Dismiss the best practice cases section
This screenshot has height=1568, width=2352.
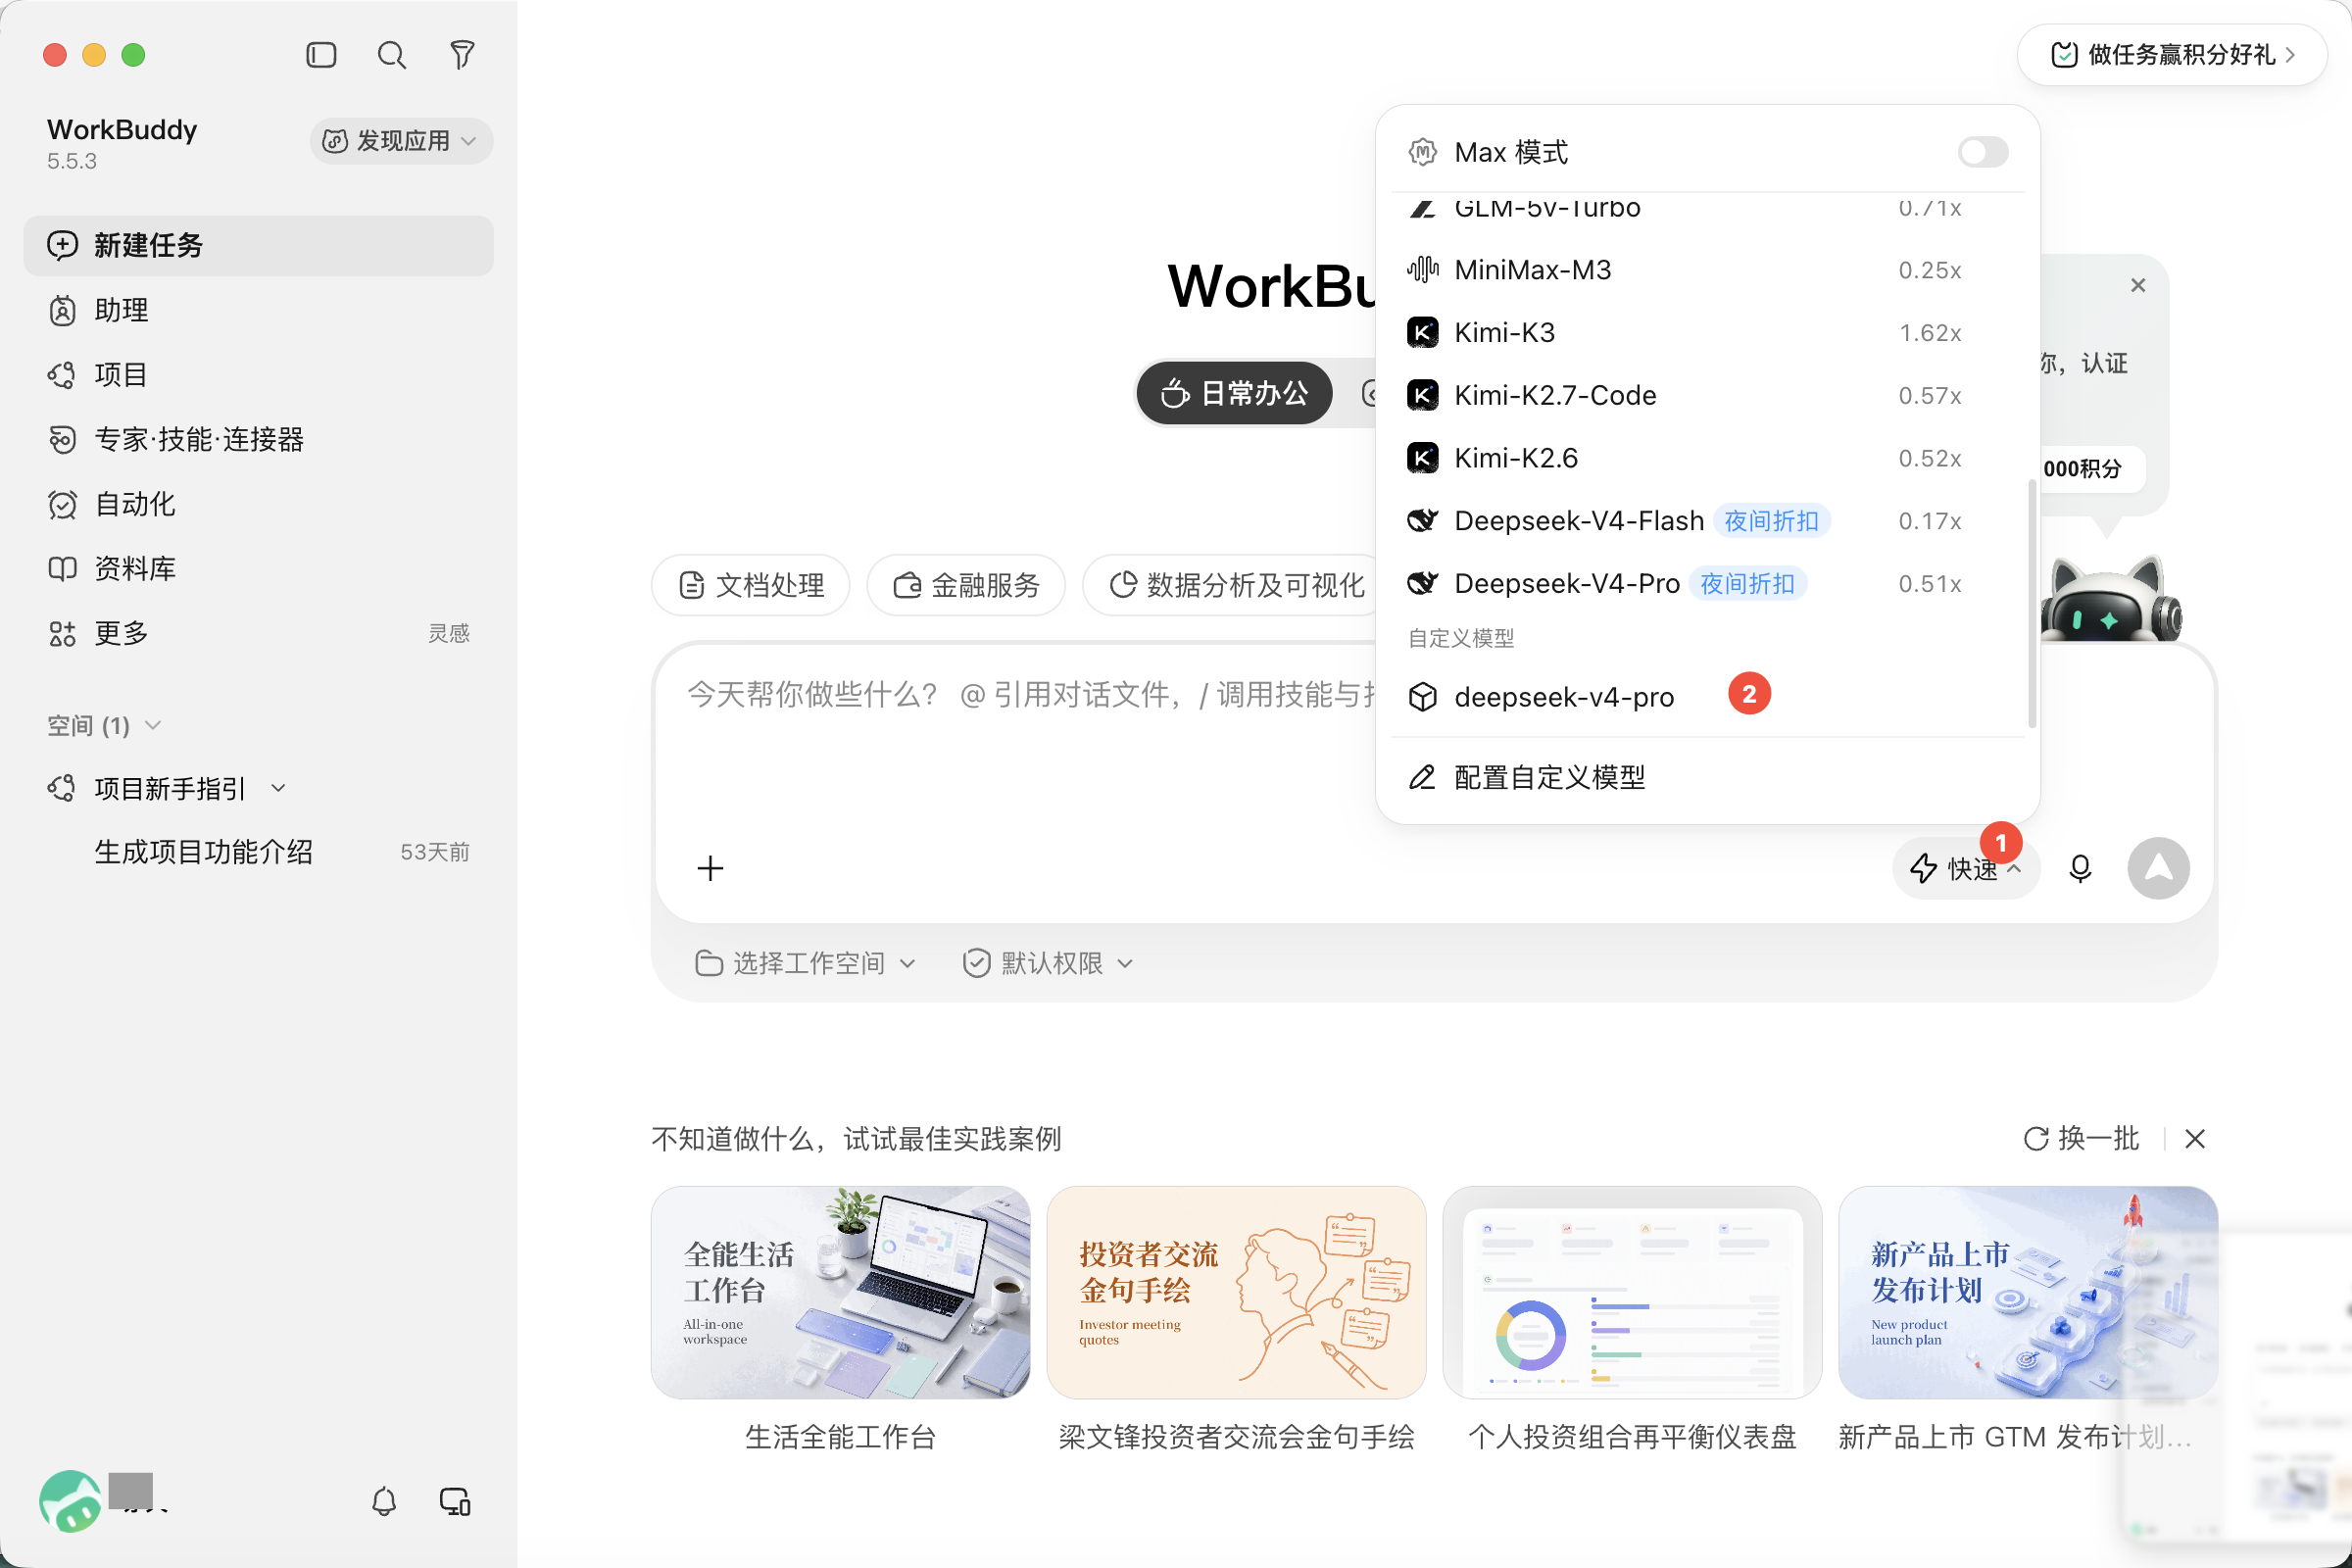2195,1138
